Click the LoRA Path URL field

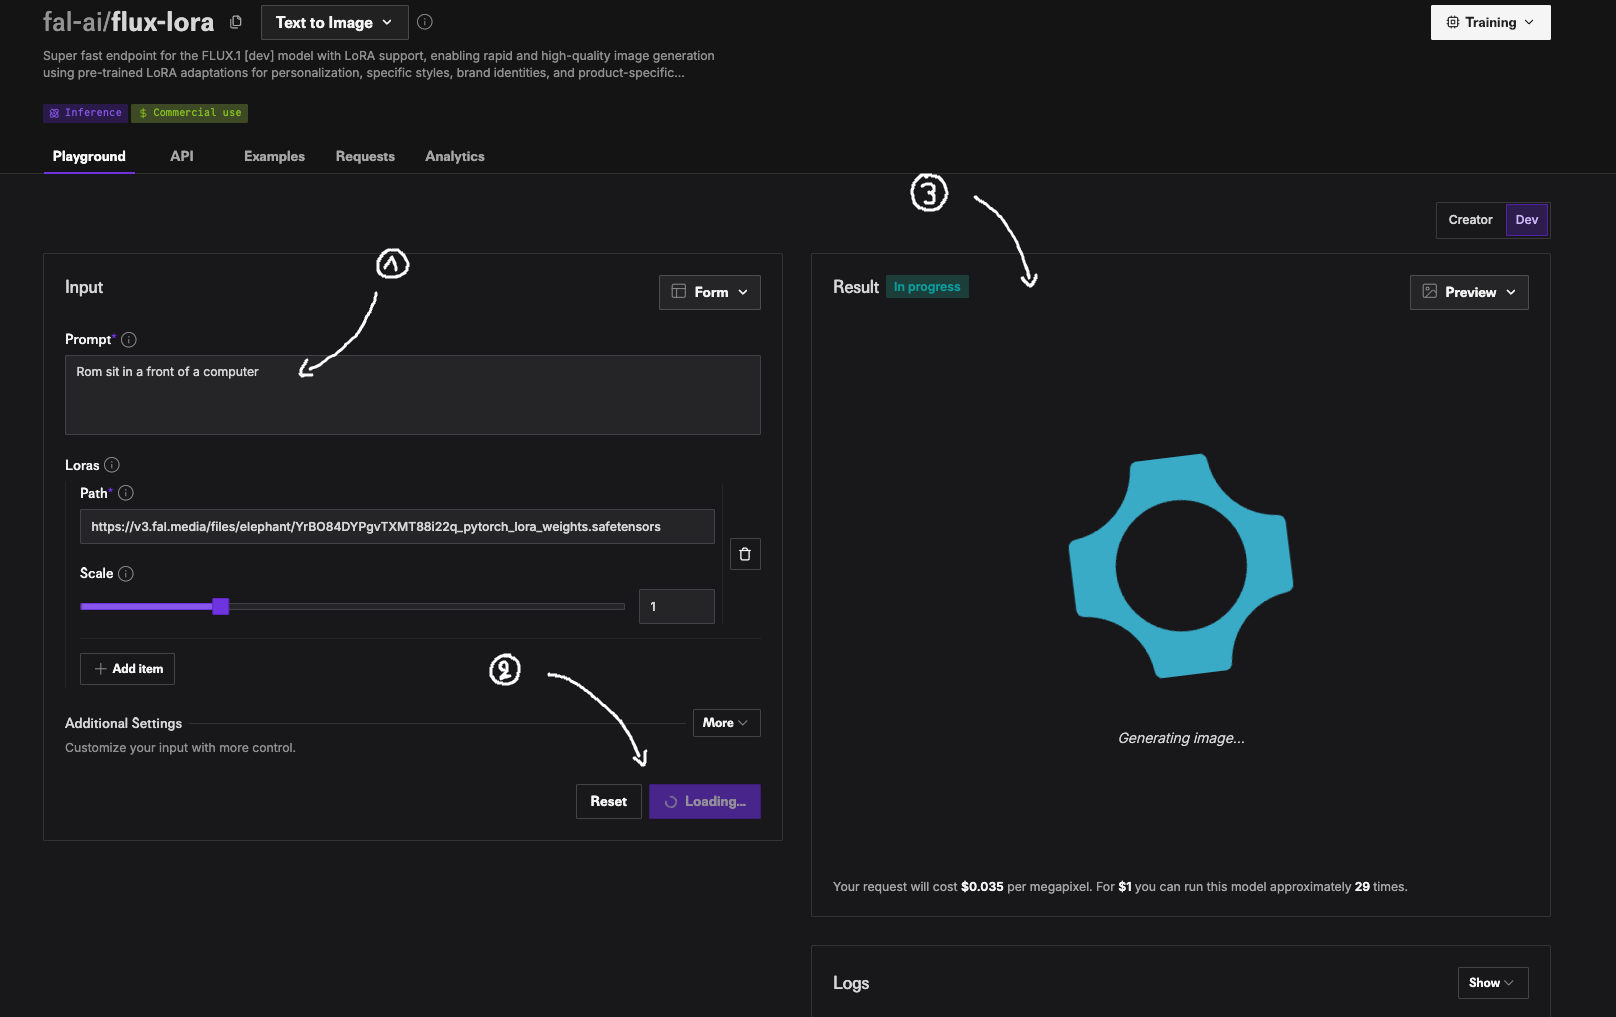coord(397,527)
